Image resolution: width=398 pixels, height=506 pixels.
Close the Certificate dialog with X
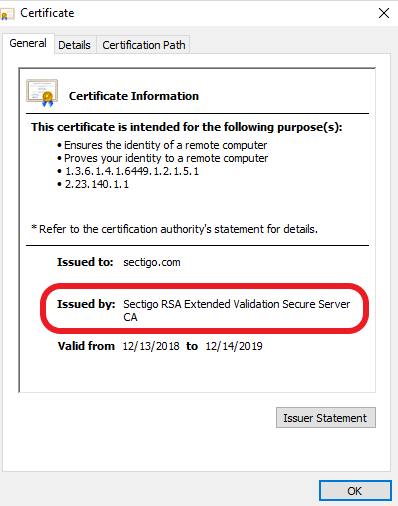point(384,13)
